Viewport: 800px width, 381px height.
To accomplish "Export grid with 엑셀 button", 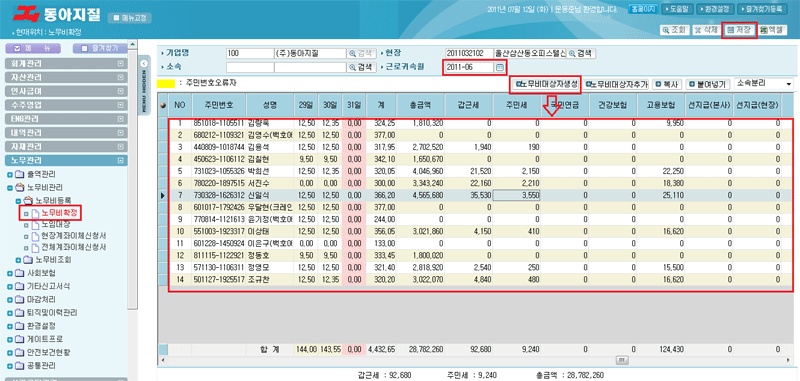I will (771, 30).
